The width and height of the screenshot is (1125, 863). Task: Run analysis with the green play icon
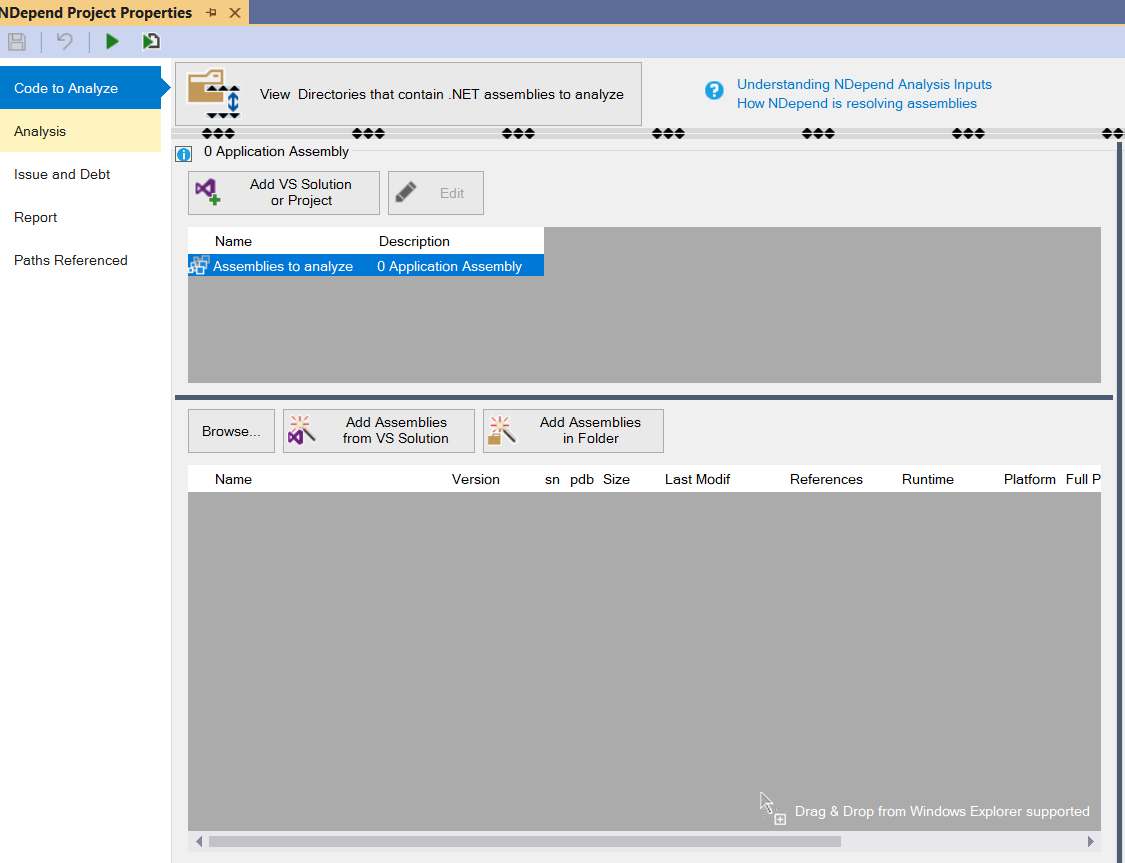coord(112,42)
